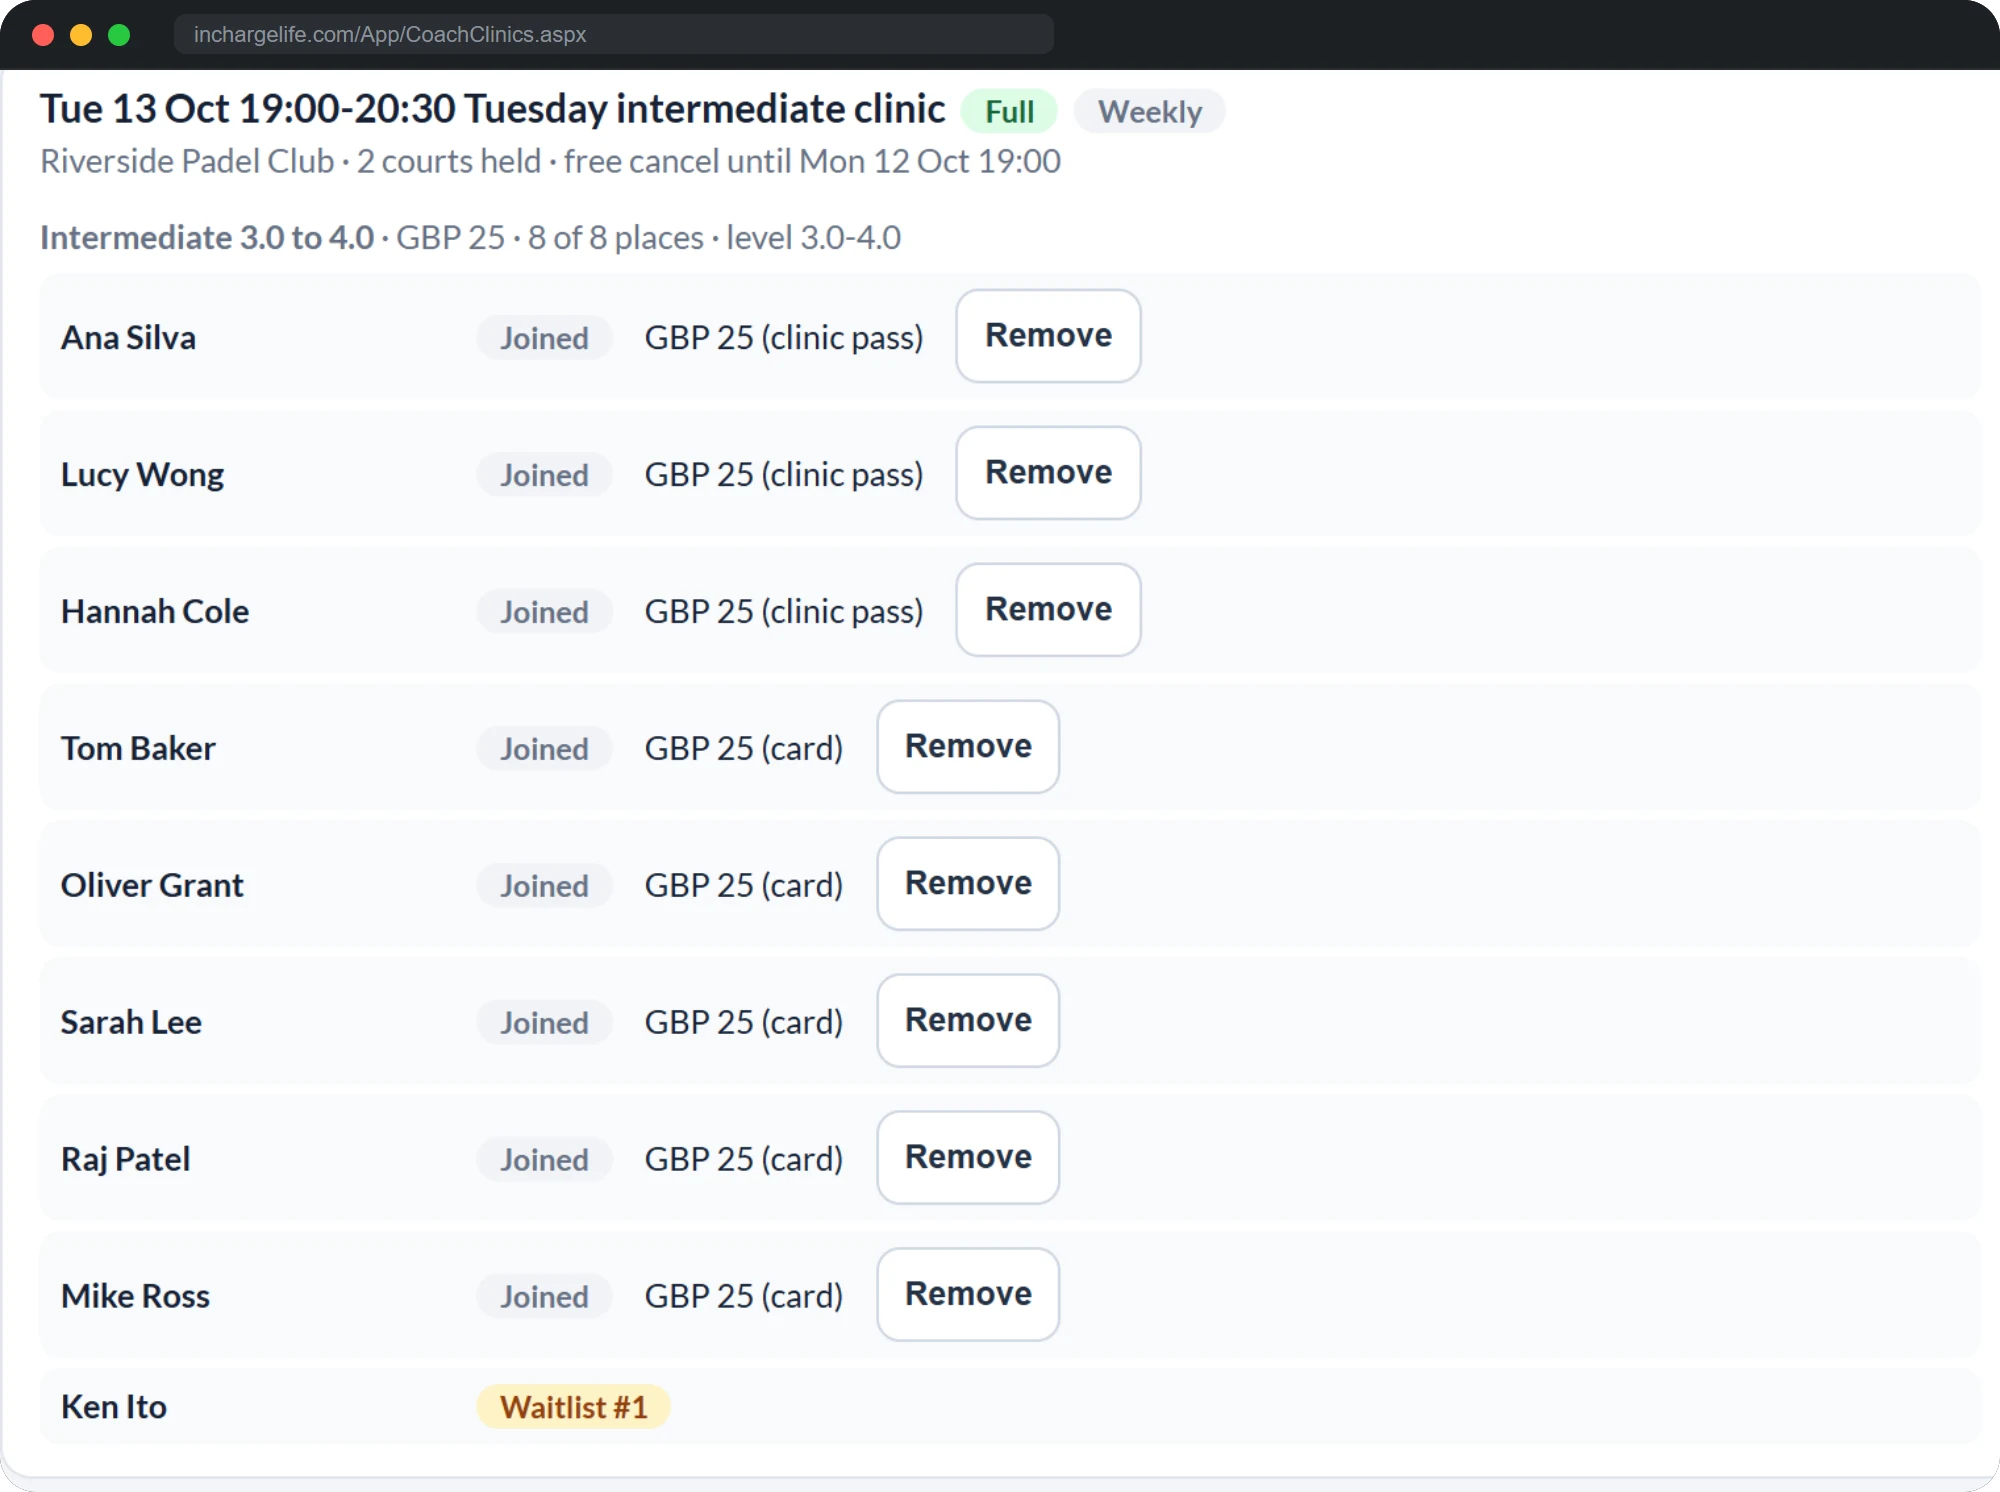The image size is (2000, 1492).
Task: Click the Tuesday intermediate clinic heading
Action: [492, 109]
